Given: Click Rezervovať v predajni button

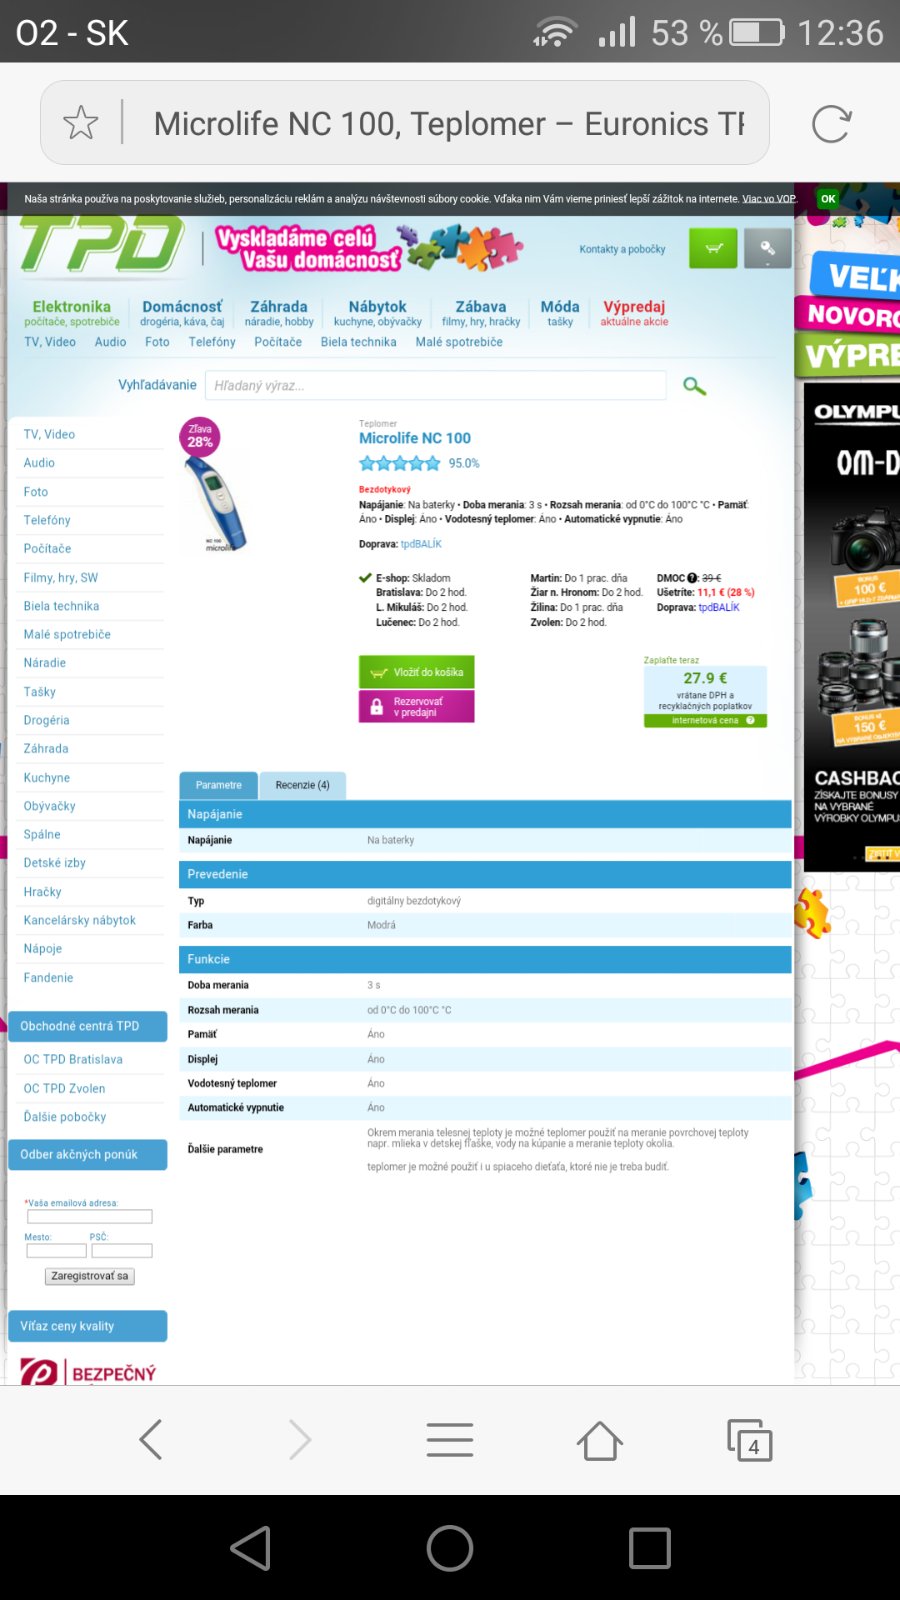Looking at the screenshot, I should coord(417,706).
